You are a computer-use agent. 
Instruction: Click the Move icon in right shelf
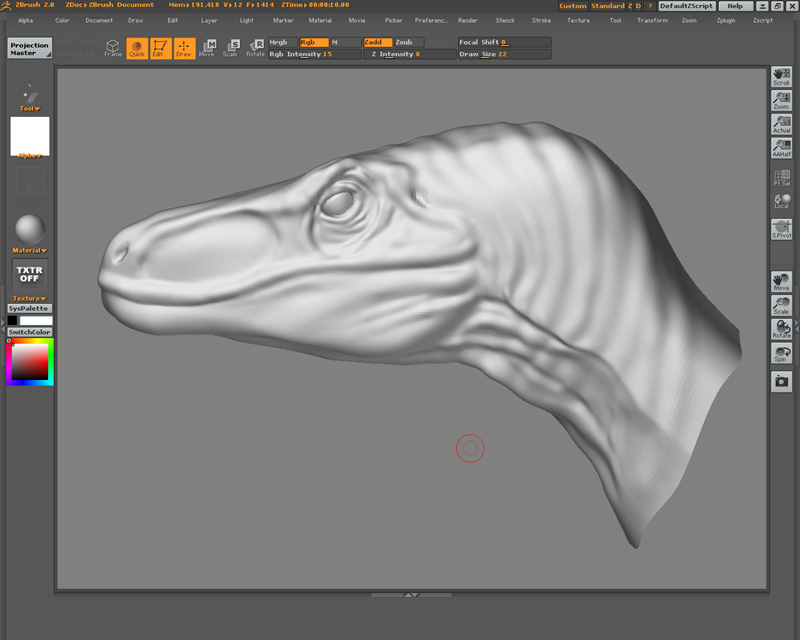(781, 282)
